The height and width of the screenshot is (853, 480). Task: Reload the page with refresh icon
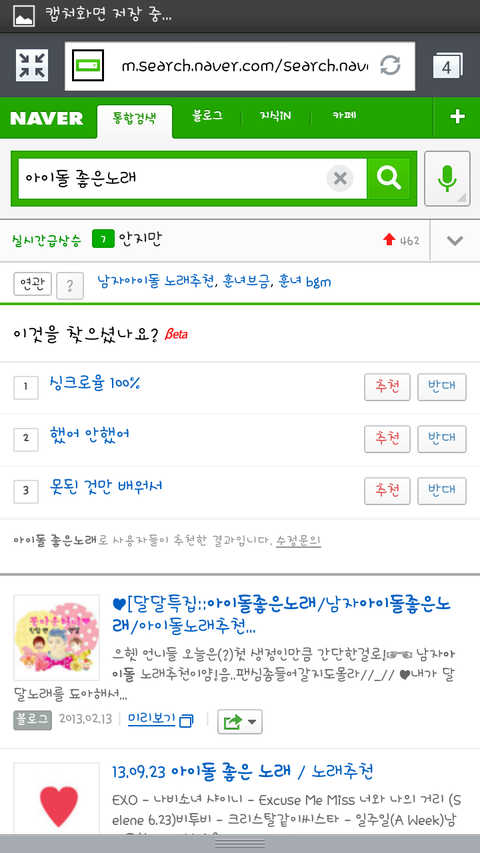[390, 66]
